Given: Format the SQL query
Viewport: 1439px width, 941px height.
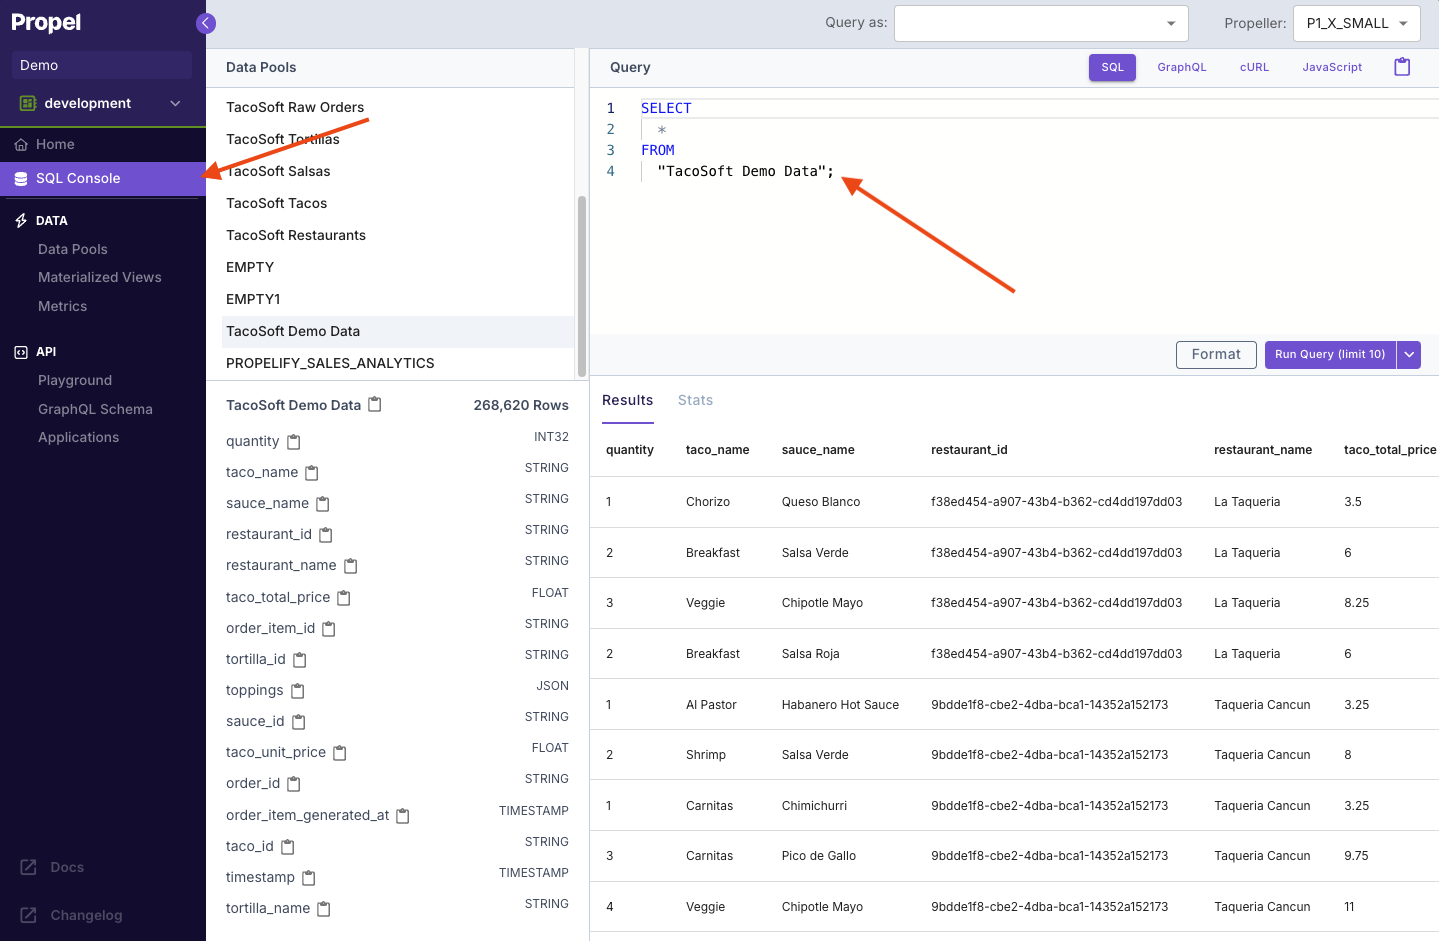Looking at the screenshot, I should click(x=1215, y=354).
